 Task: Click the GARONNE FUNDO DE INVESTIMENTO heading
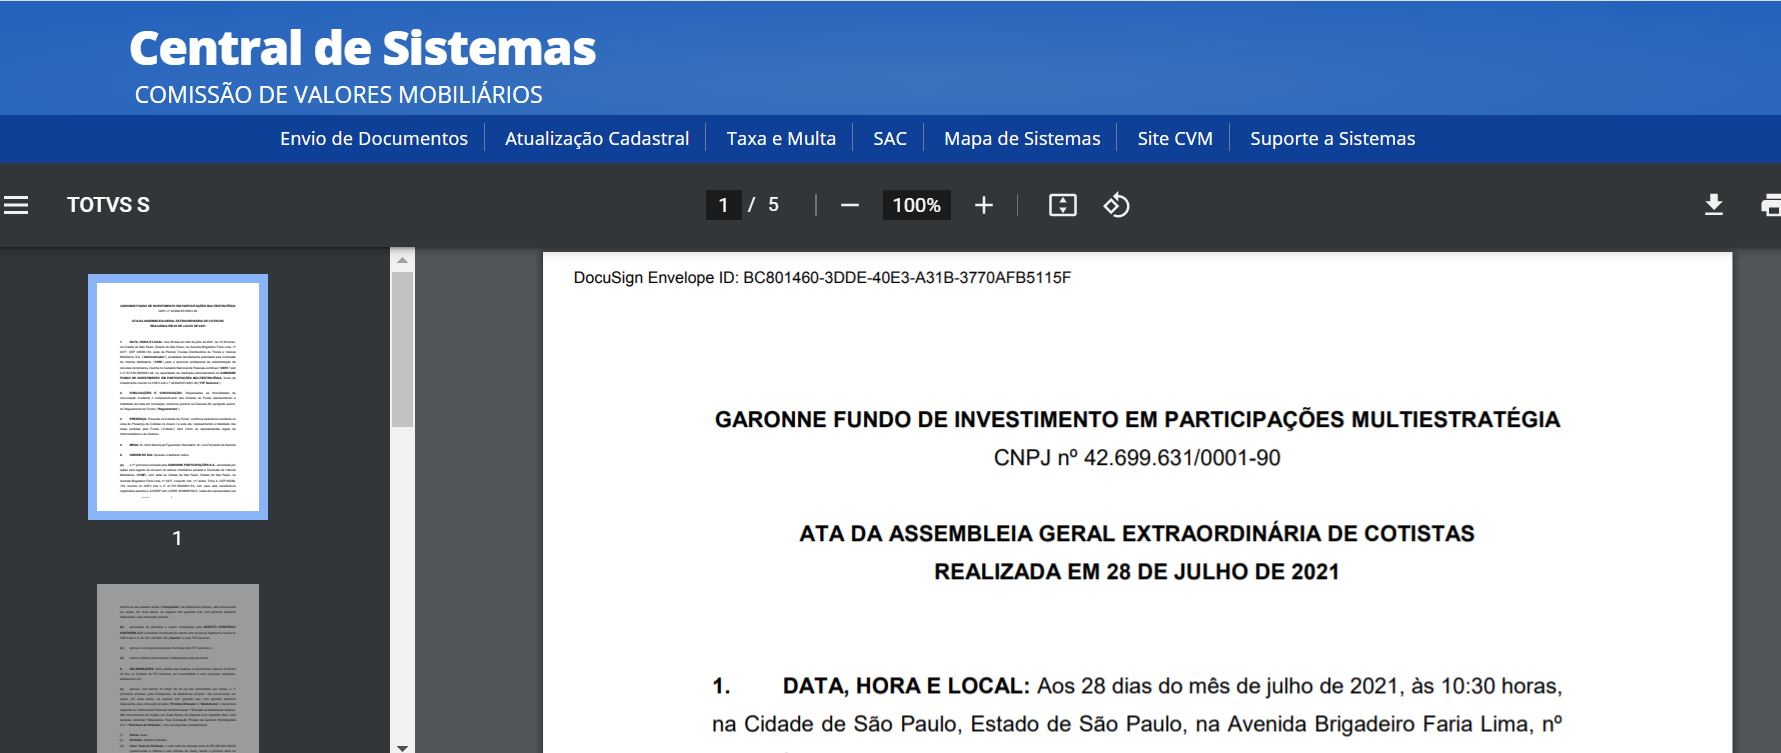pyautogui.click(x=1137, y=419)
